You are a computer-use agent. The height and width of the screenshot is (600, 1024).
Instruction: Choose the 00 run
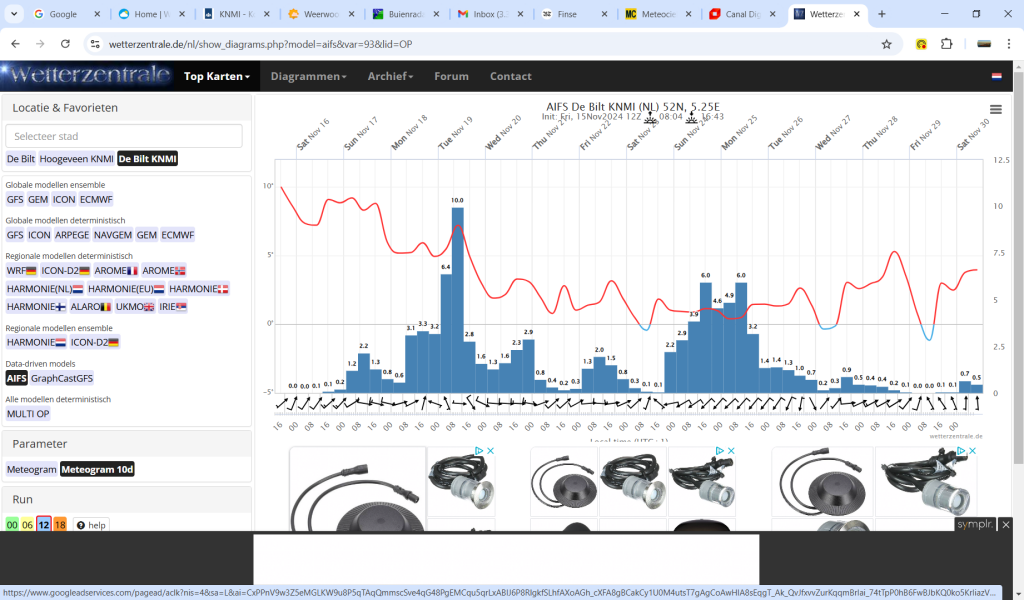tap(12, 525)
